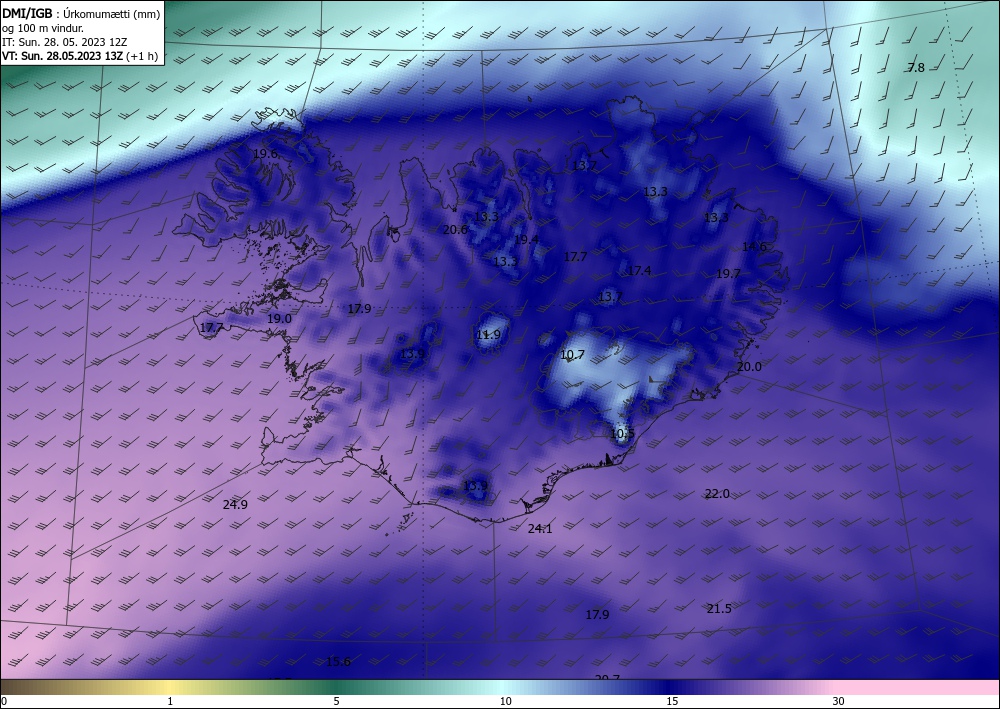
Task: Click the '30' tick on the color scale
Action: click(x=839, y=701)
